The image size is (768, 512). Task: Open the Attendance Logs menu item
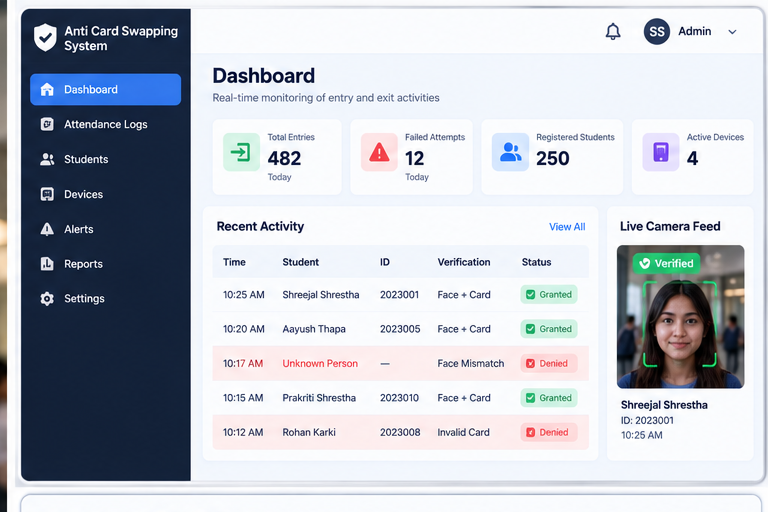pos(105,124)
